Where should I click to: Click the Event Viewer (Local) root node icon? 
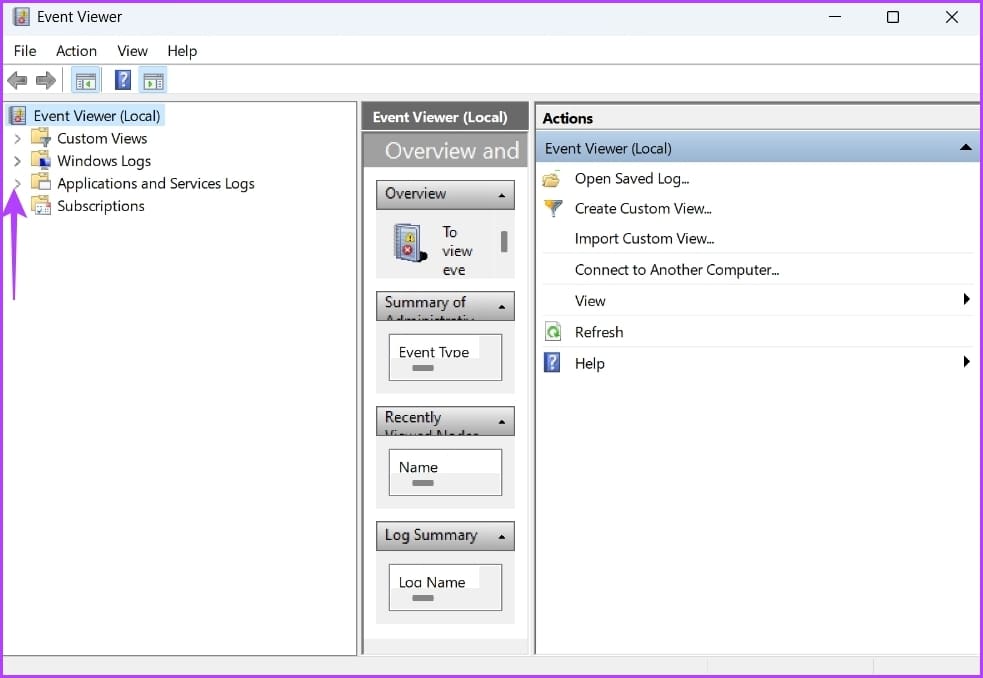(18, 115)
